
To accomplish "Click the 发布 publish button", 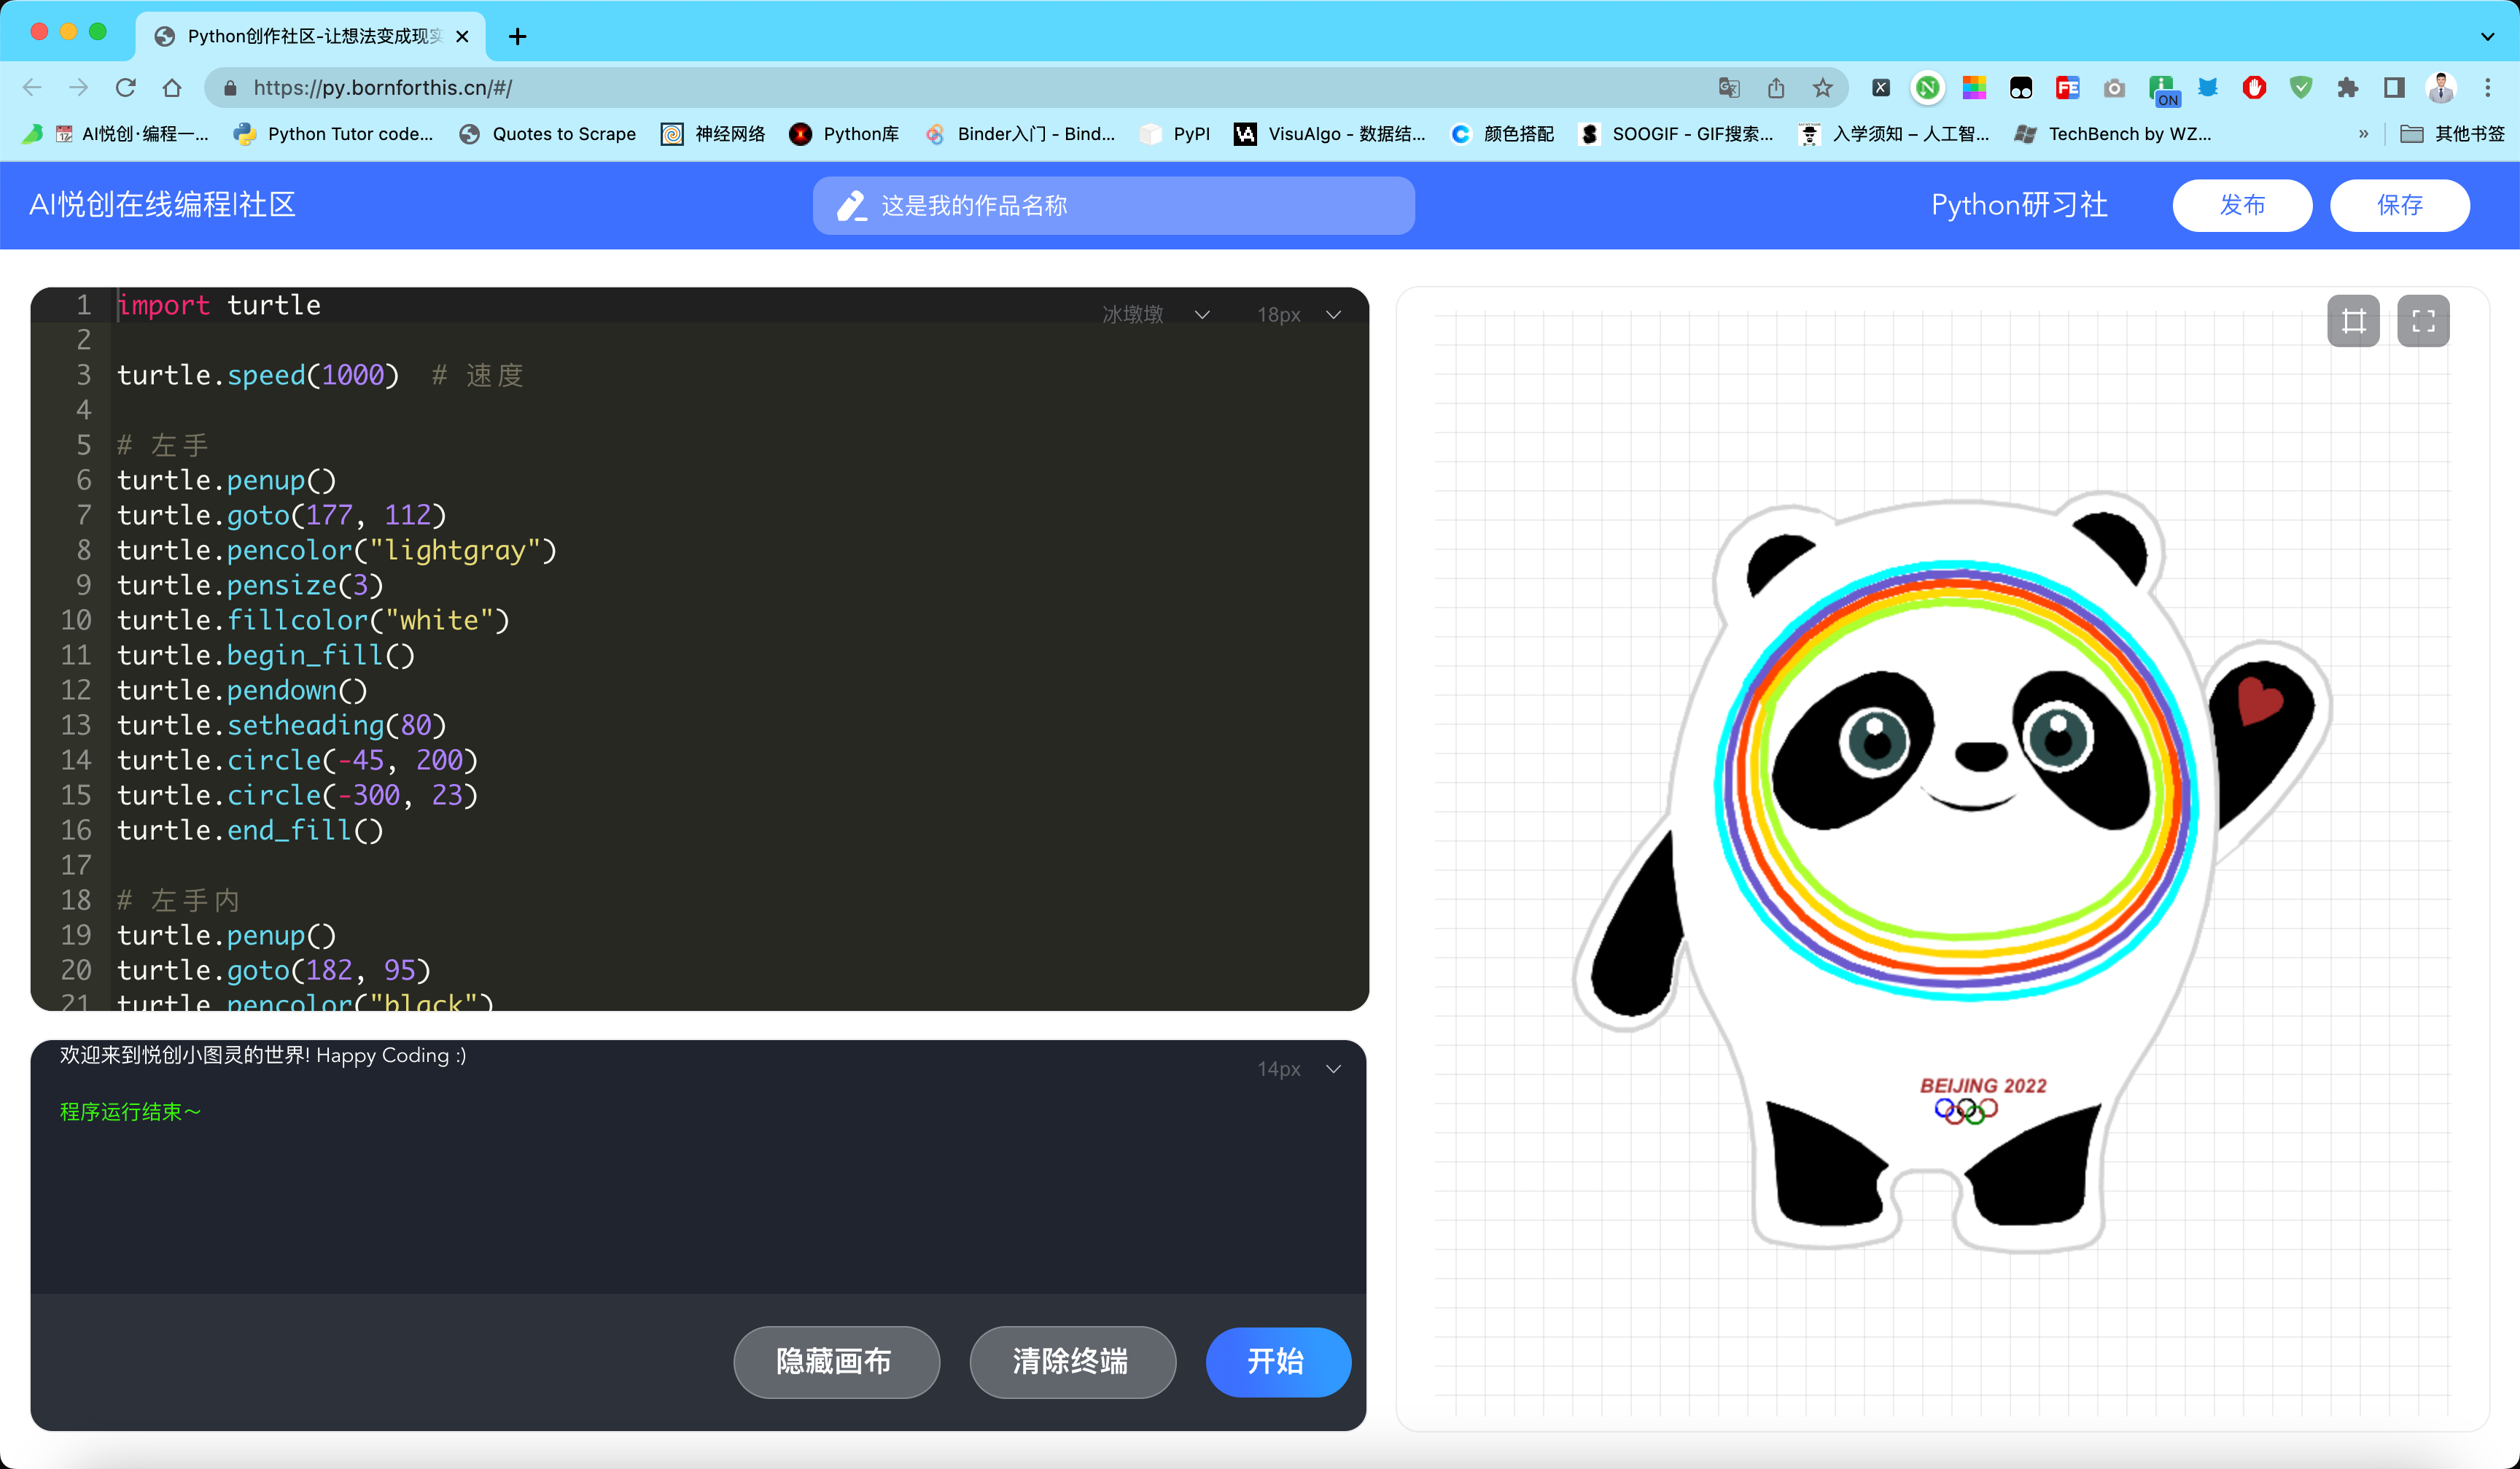I will [x=2242, y=206].
